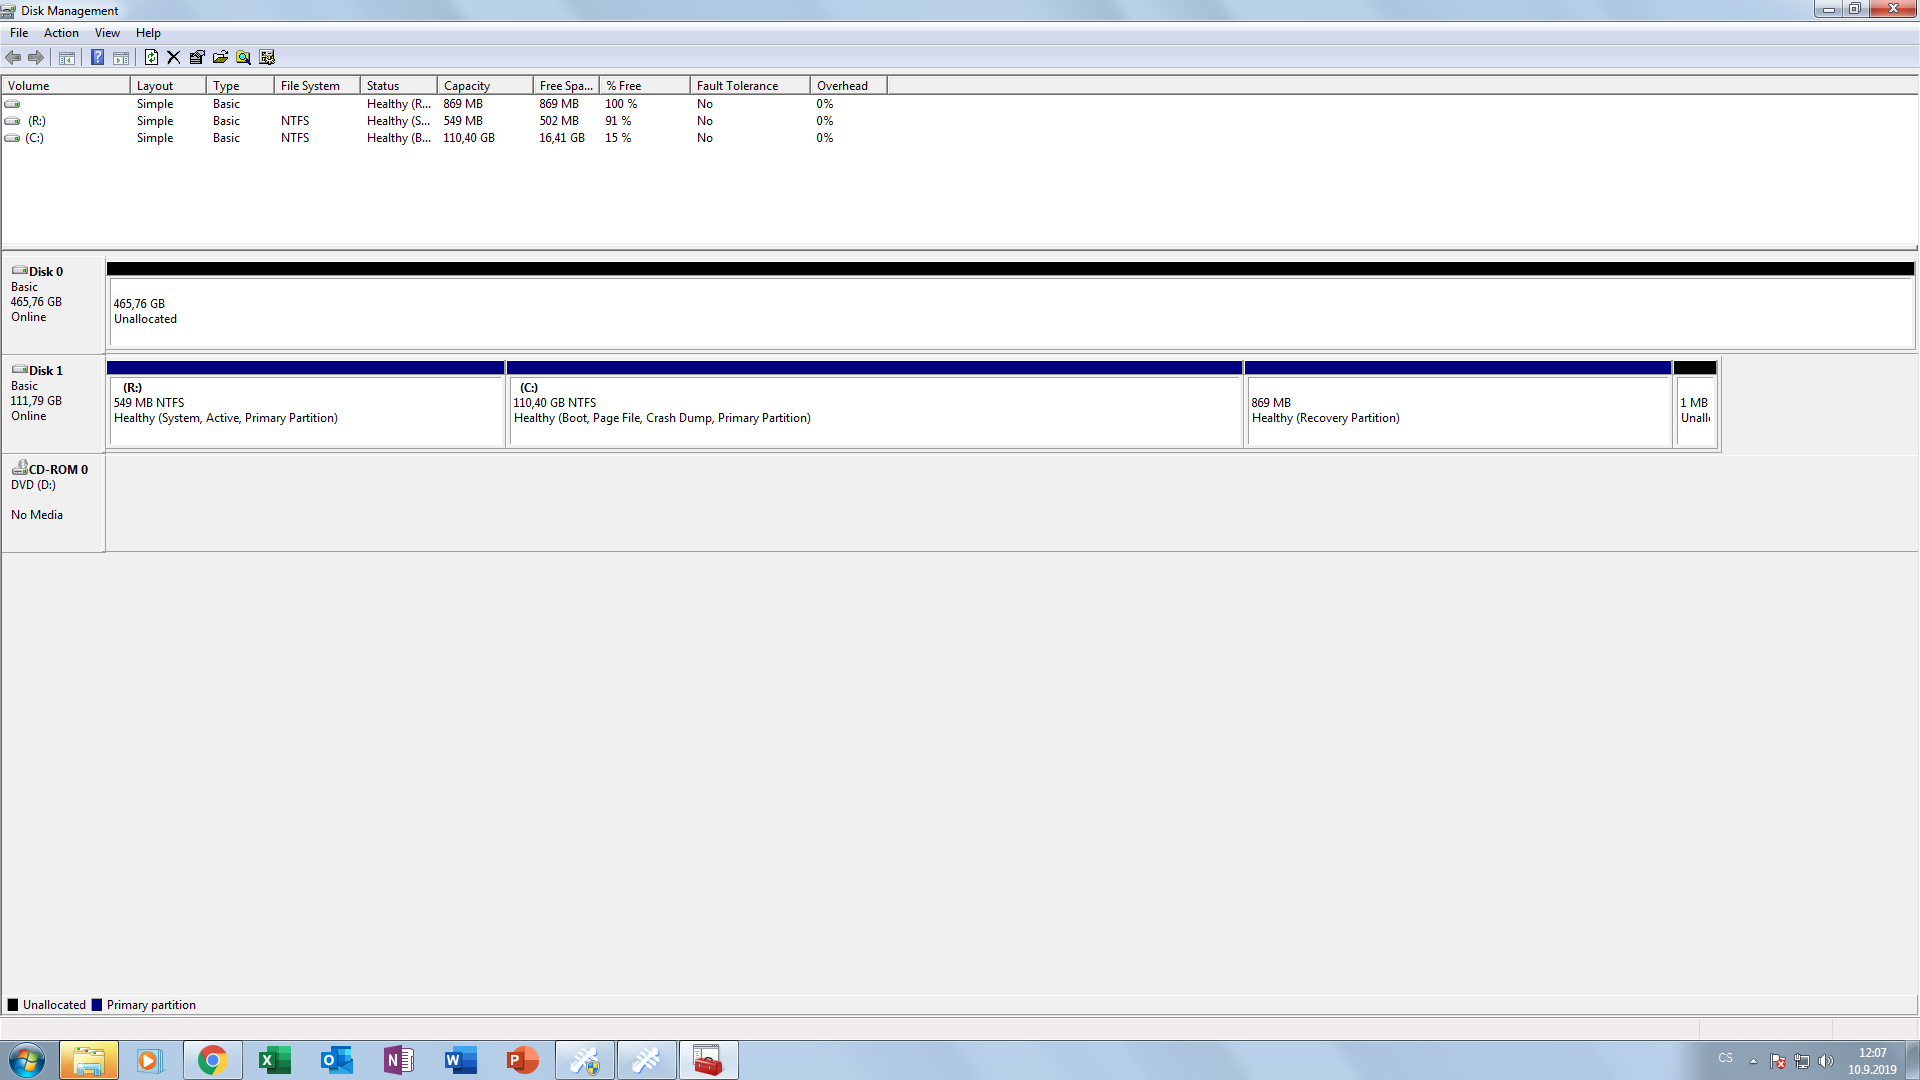The width and height of the screenshot is (1920, 1080).
Task: Open the File menu
Action: (19, 33)
